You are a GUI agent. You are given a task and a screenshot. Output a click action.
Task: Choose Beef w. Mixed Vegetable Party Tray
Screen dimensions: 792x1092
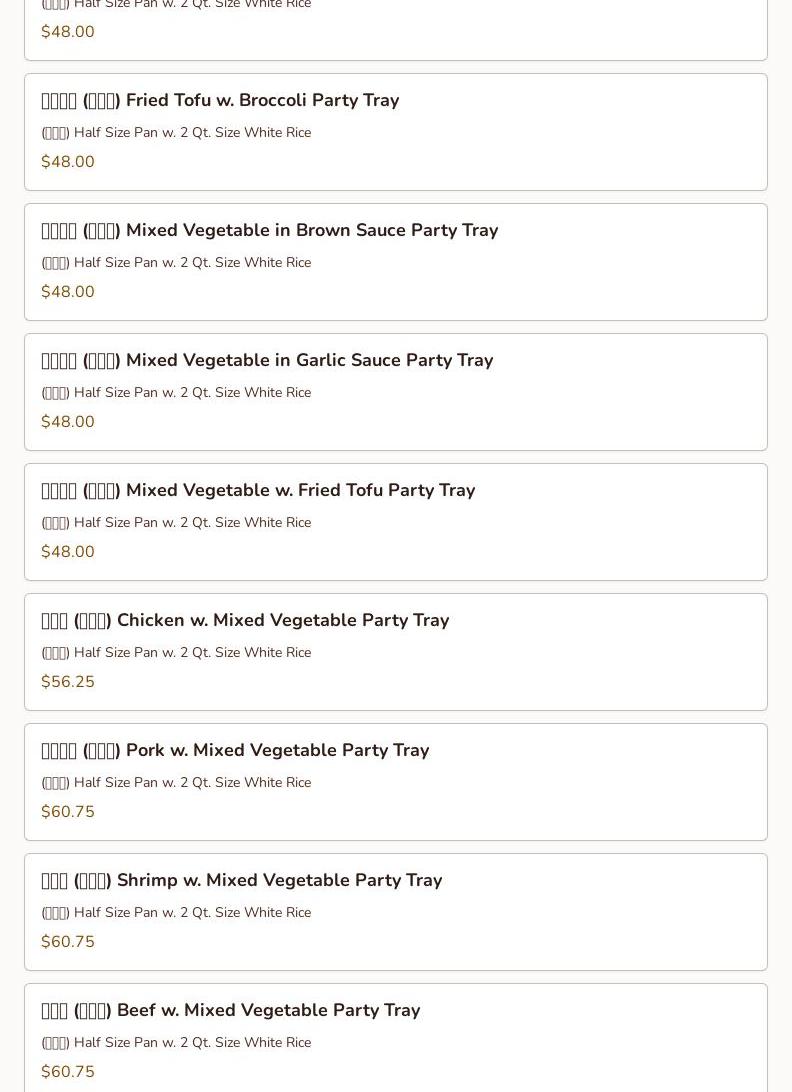[230, 1011]
